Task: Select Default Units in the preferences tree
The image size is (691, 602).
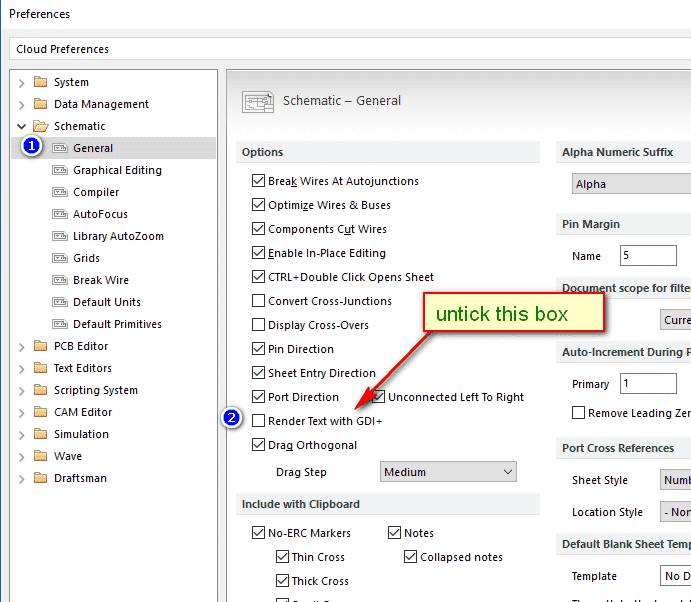Action: (106, 302)
